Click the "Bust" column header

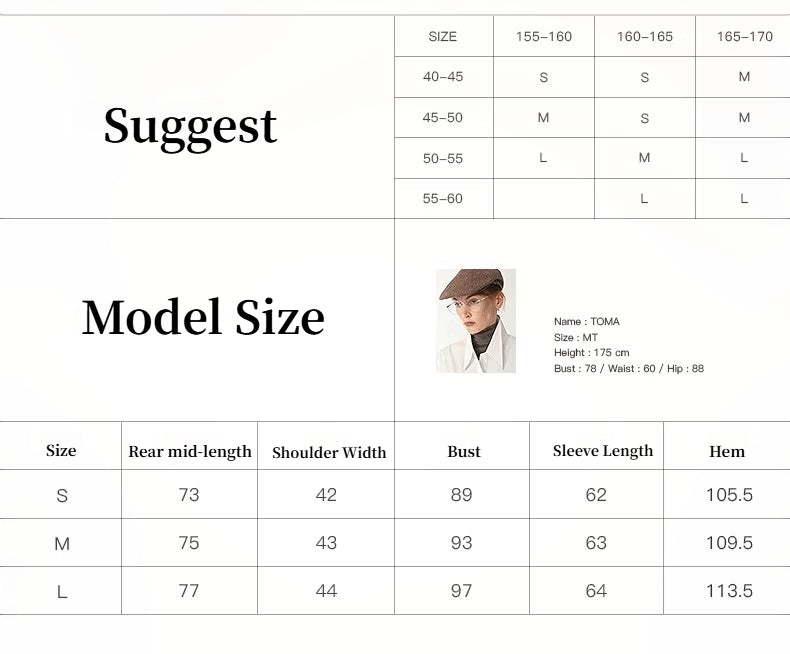point(464,452)
